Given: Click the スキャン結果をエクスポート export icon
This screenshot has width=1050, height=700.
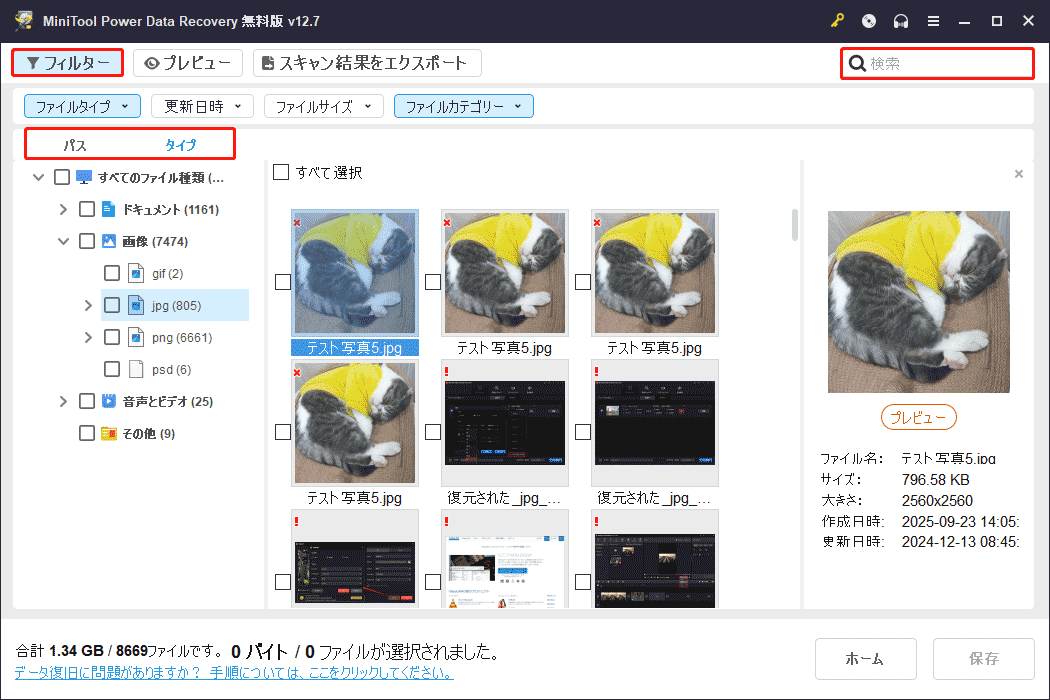Looking at the screenshot, I should tap(268, 62).
